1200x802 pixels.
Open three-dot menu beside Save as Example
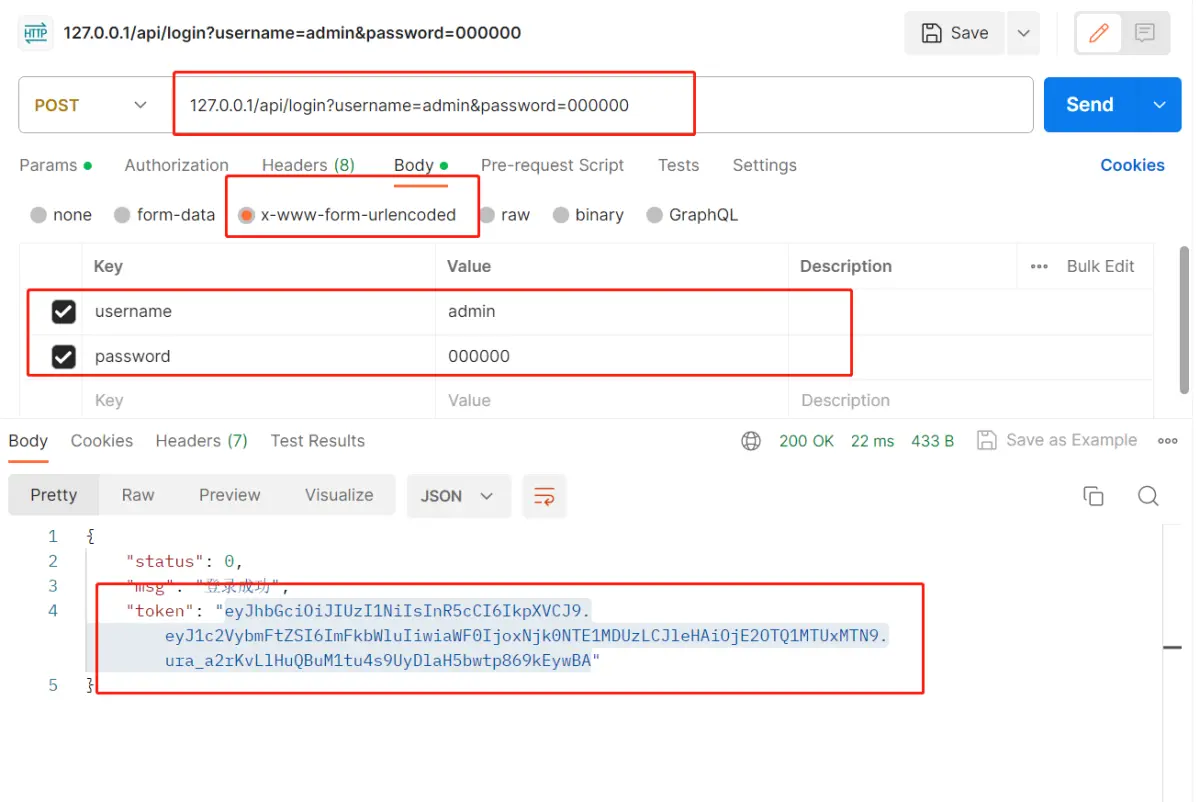pyautogui.click(x=1167, y=441)
